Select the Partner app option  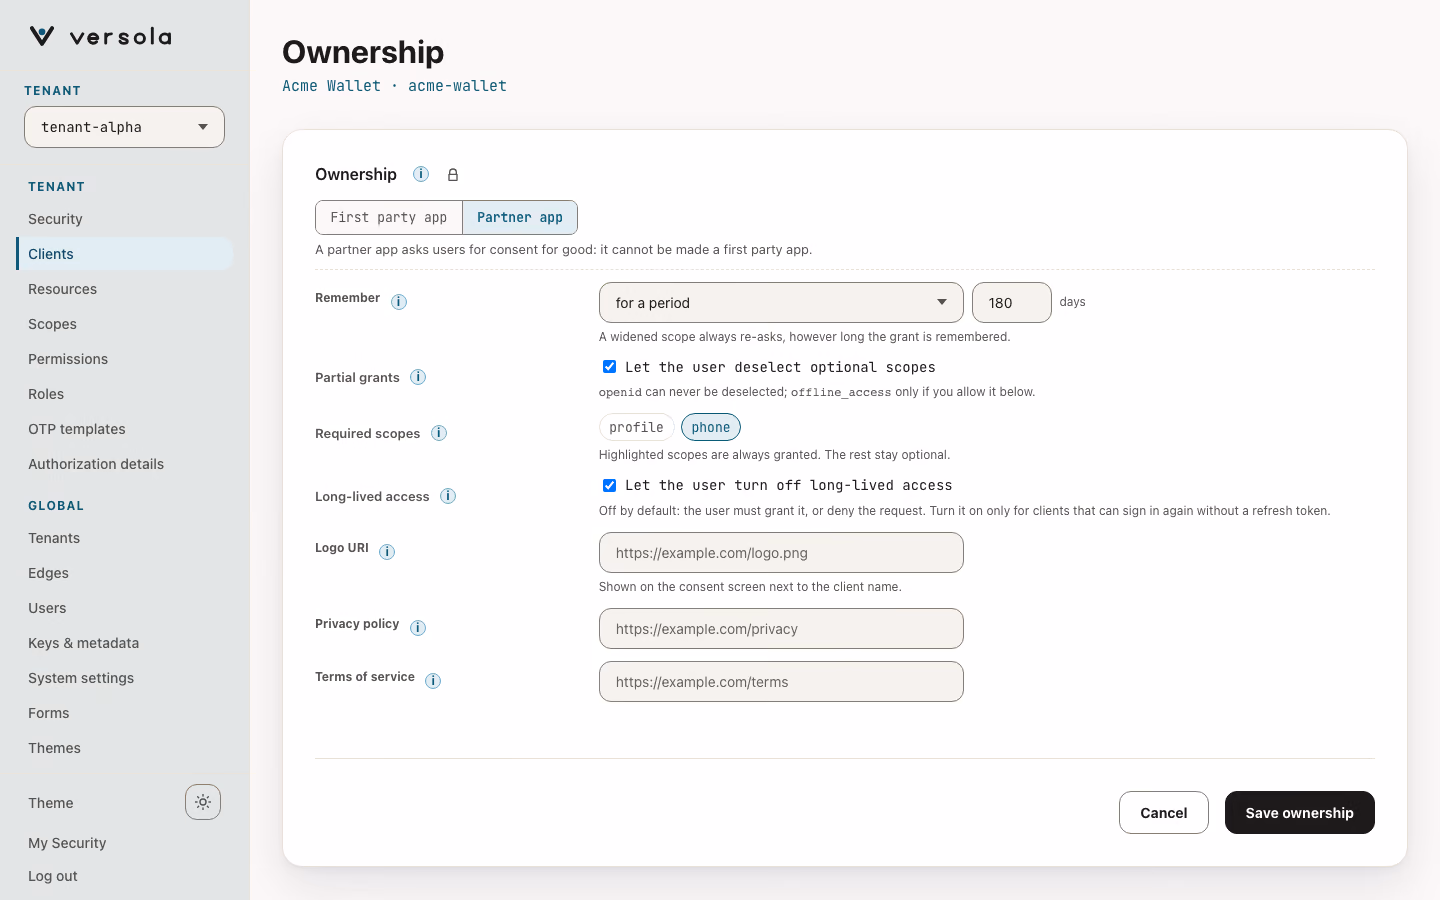coord(520,217)
